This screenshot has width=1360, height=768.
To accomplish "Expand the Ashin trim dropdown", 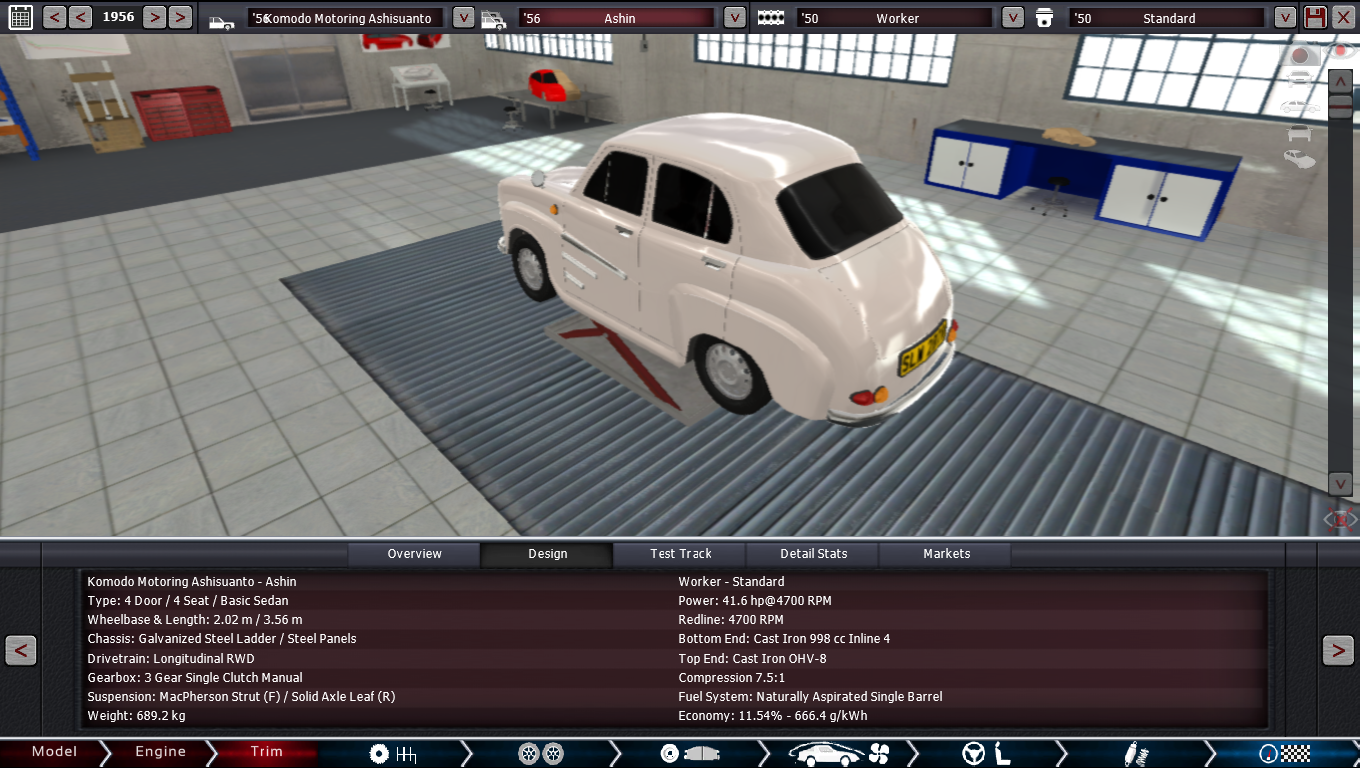I will 734,17.
